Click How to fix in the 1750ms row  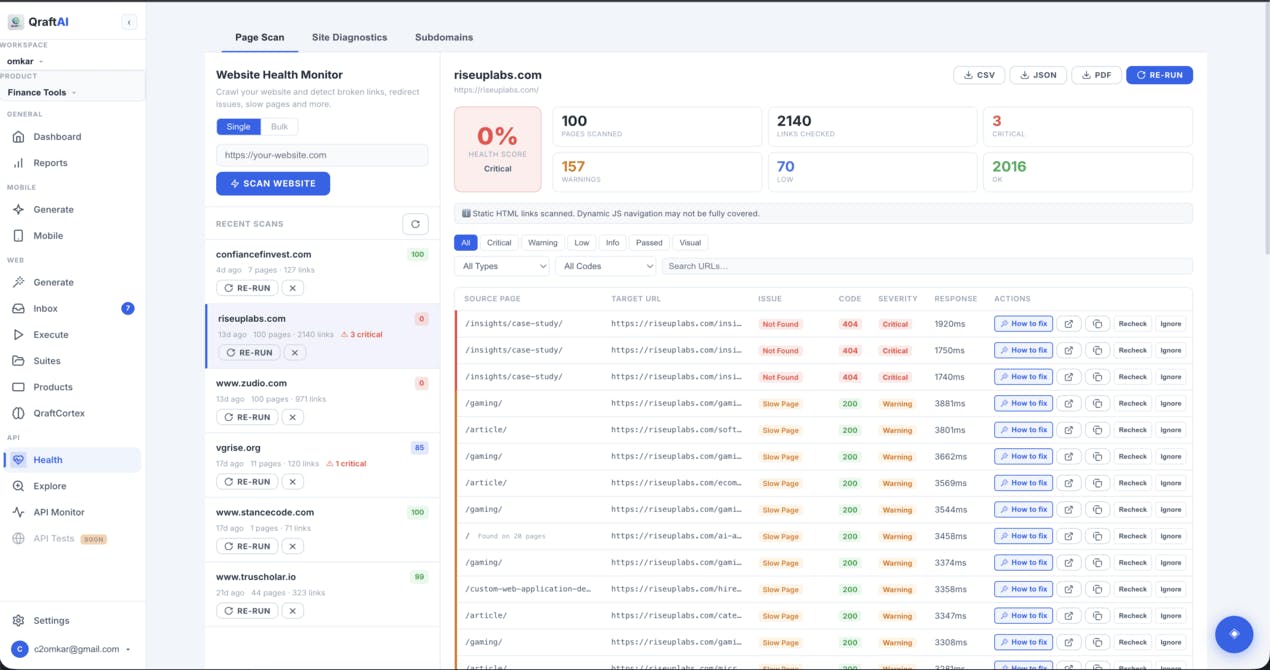(x=1023, y=351)
